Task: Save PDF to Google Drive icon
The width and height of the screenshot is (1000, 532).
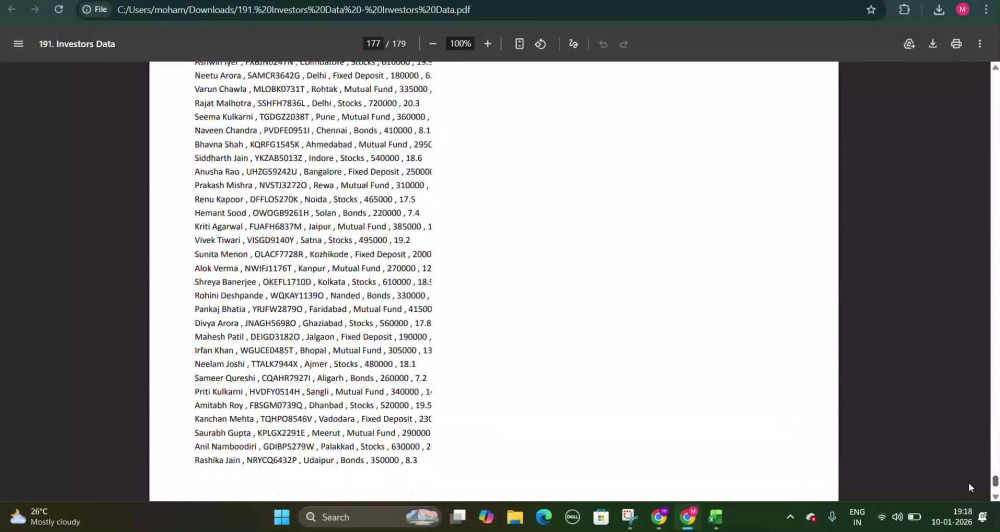Action: pyautogui.click(x=909, y=44)
